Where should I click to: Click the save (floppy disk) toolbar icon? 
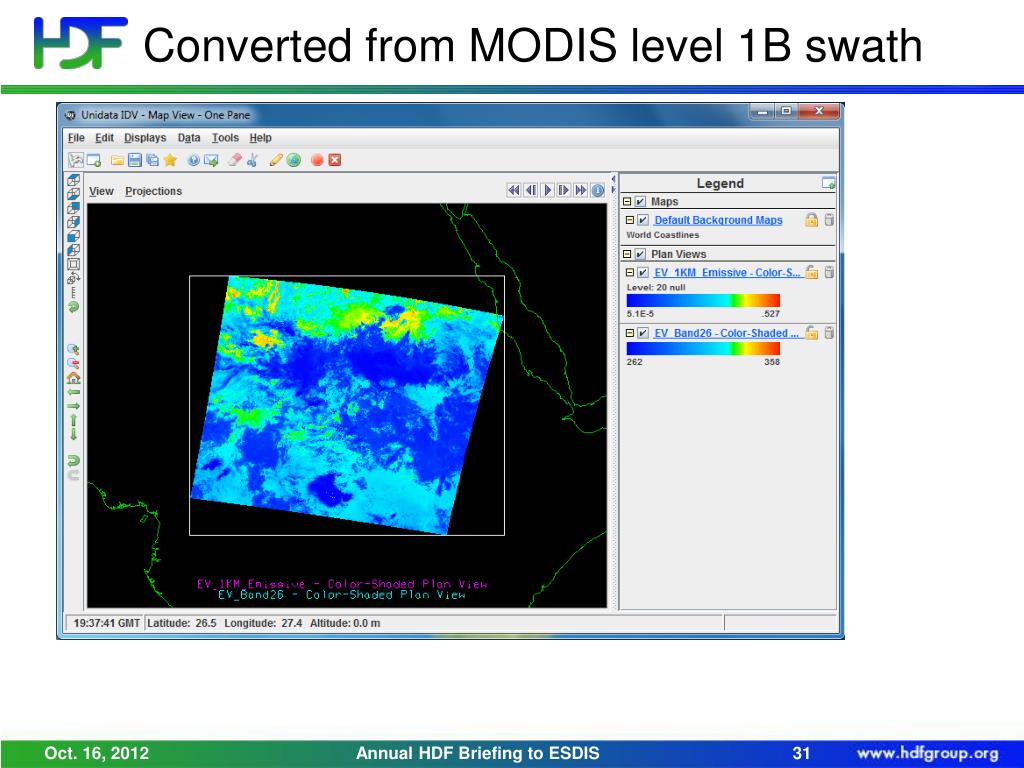tap(135, 160)
